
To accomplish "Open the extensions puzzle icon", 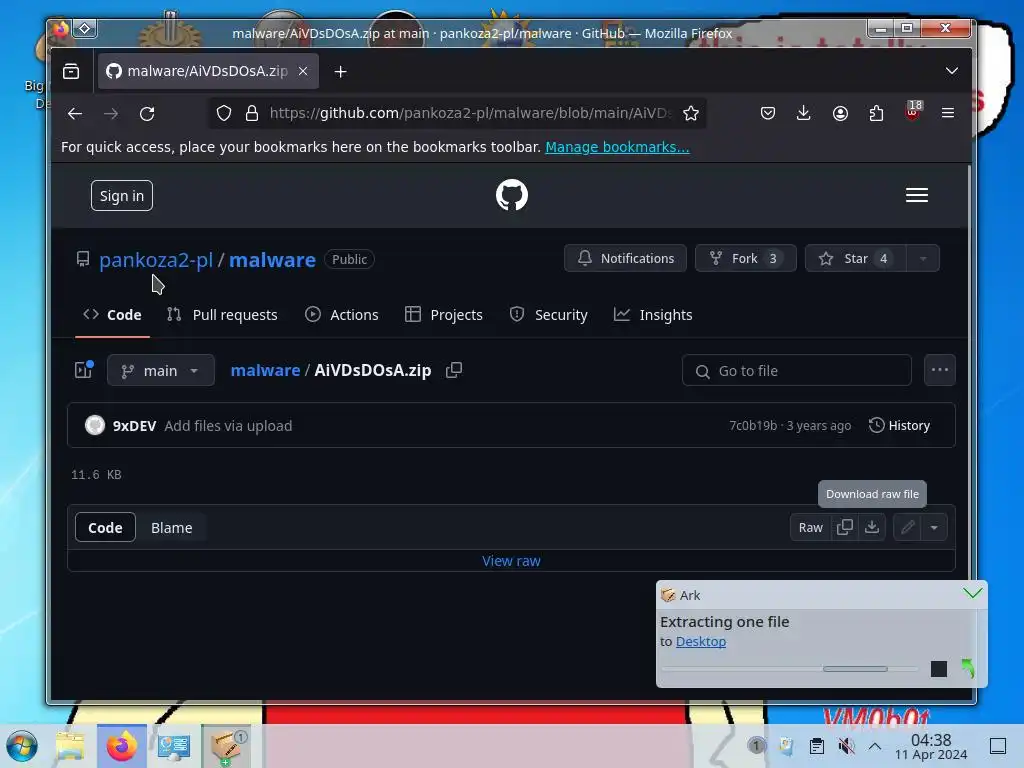I will pos(876,113).
